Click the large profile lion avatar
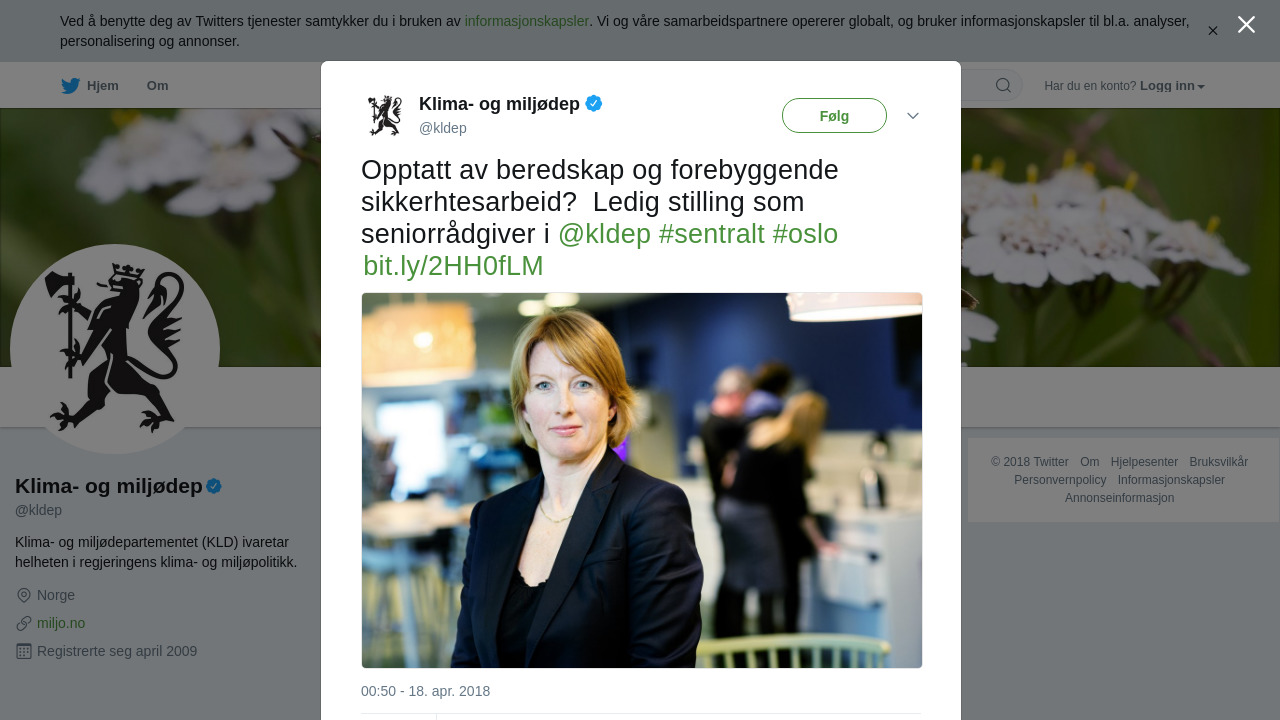Screen dimensions: 1280x720 (x=115, y=349)
